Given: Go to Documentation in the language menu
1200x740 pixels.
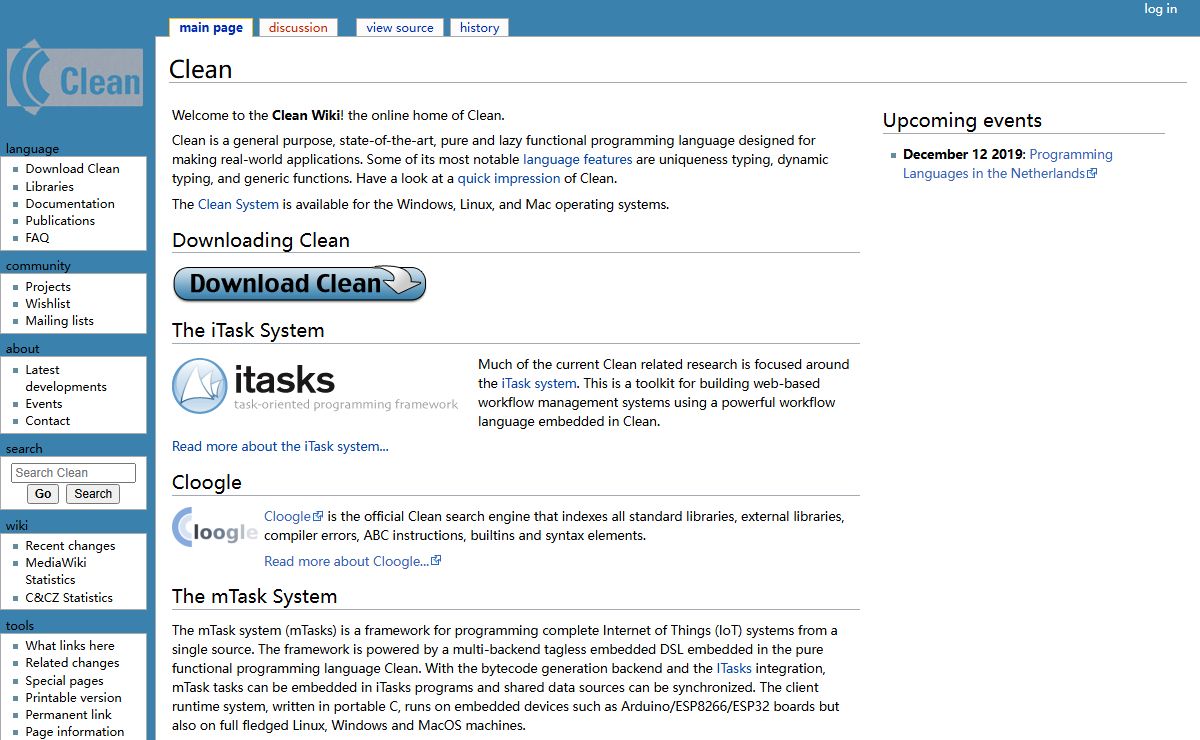Looking at the screenshot, I should 70,203.
